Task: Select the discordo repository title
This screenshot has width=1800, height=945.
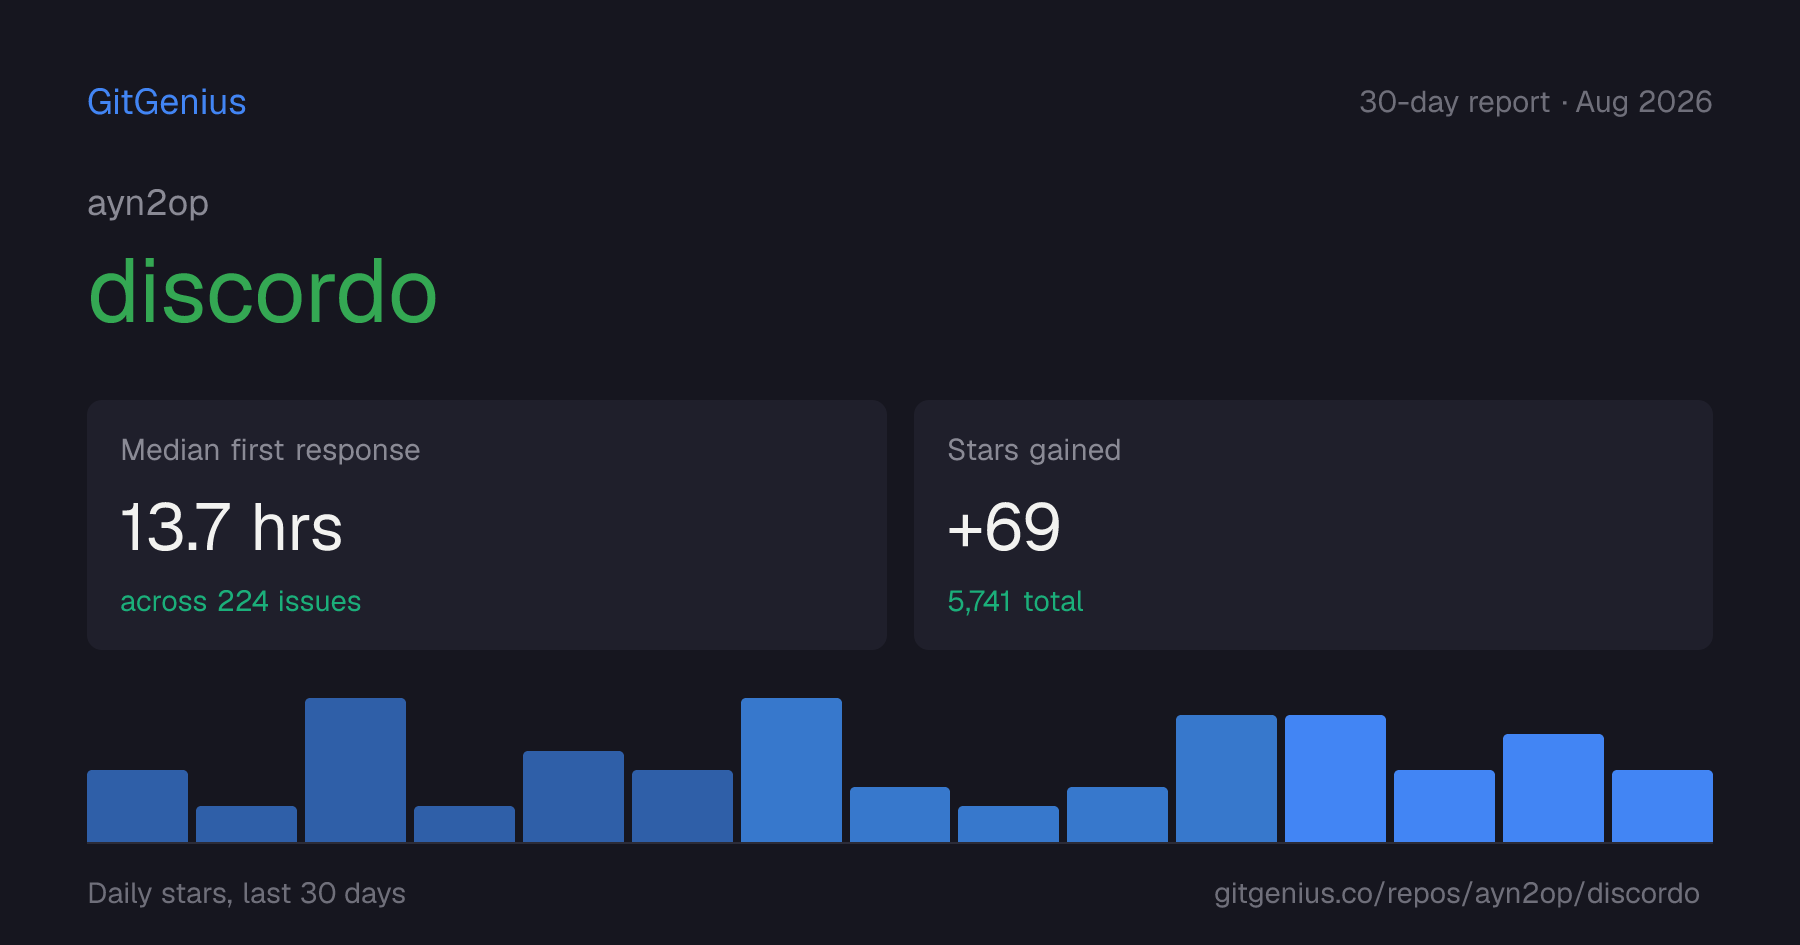Action: click(x=263, y=292)
